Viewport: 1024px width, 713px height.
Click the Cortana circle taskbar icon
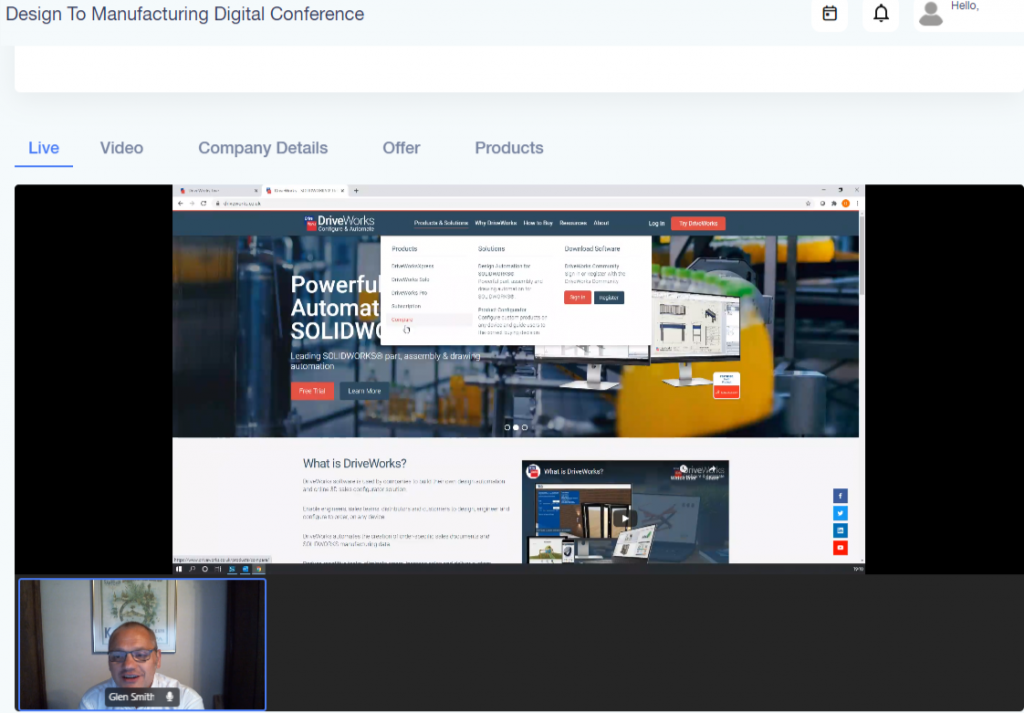point(205,569)
